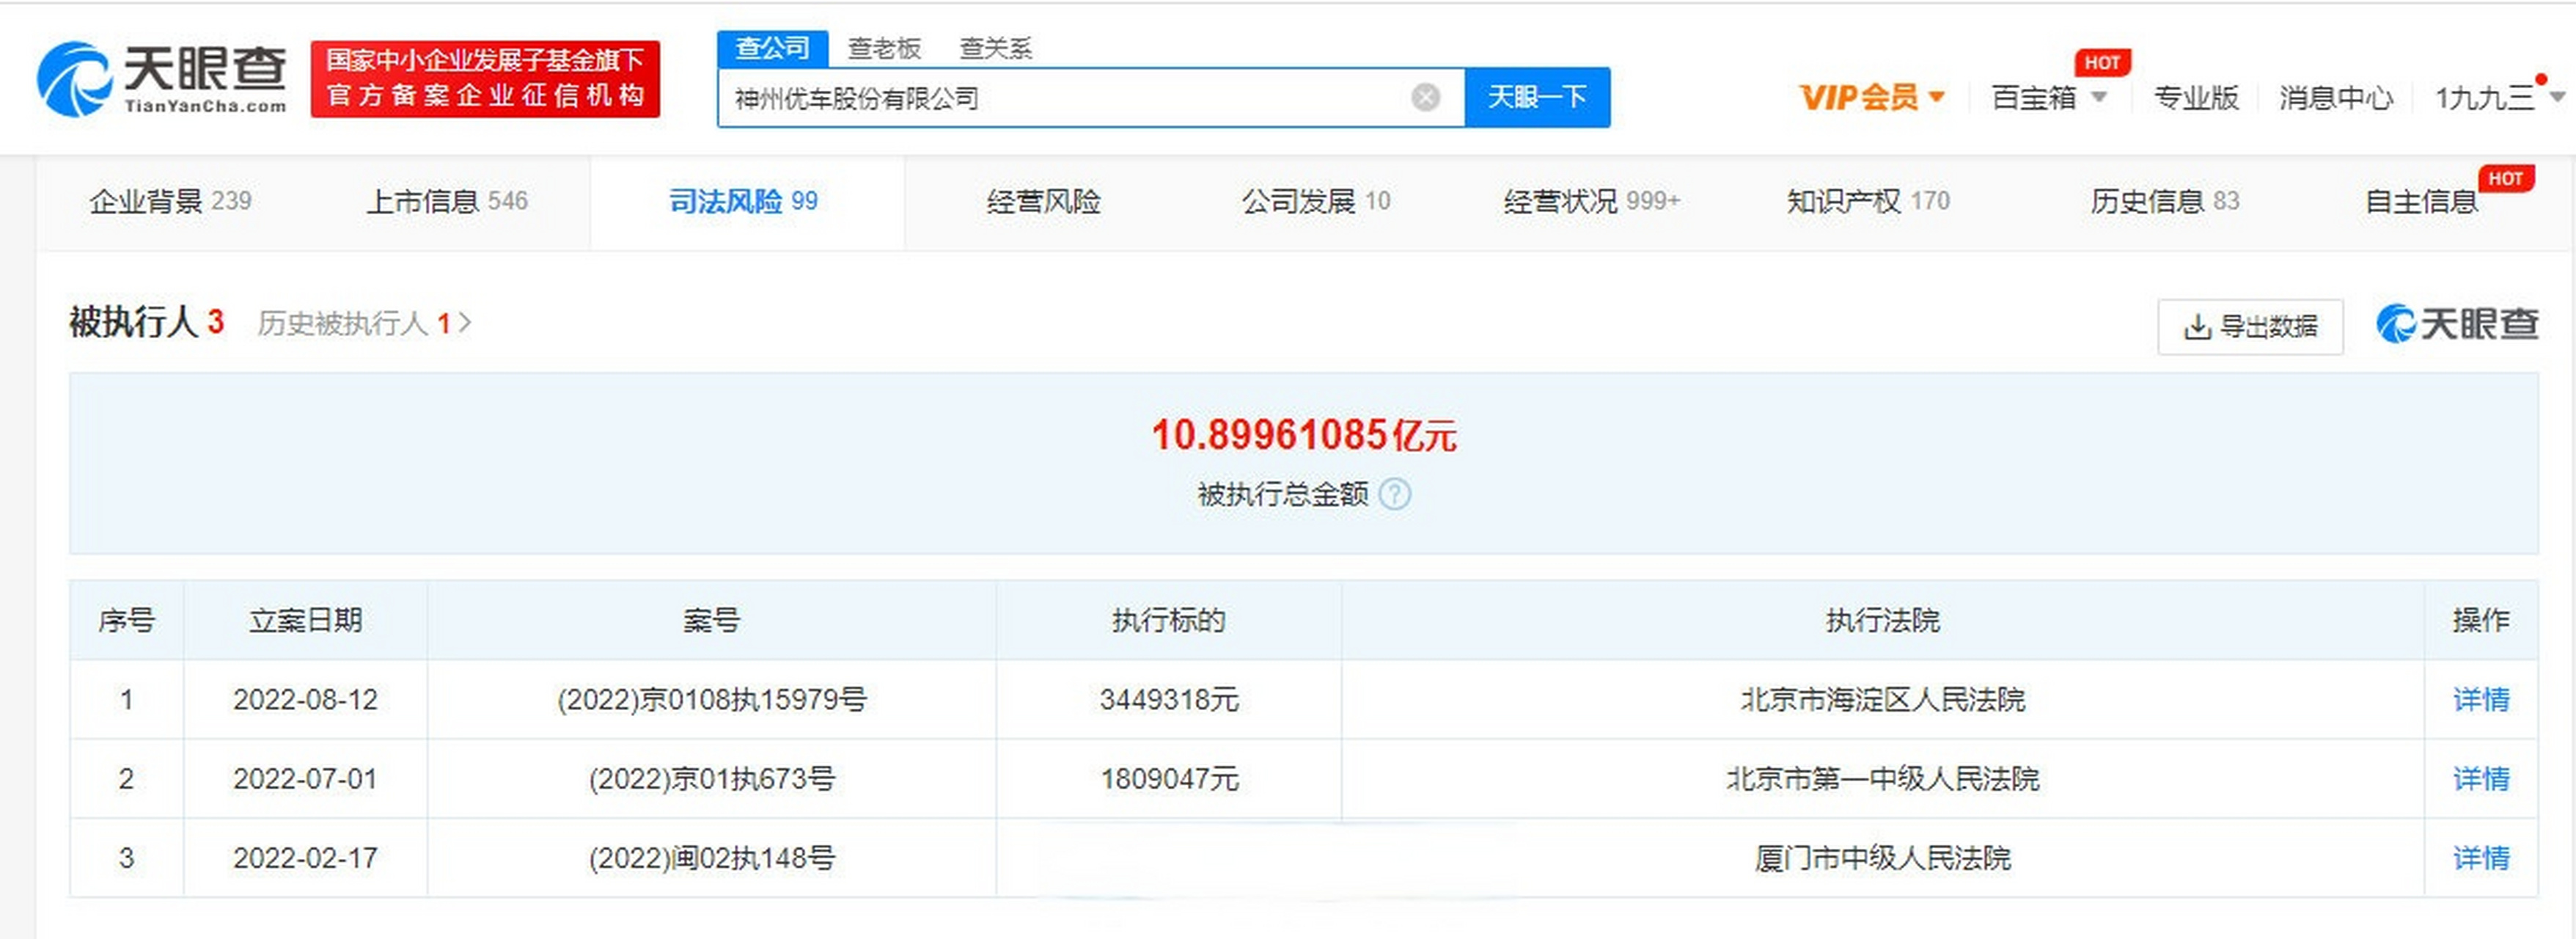Open the 1九九三 user account dropdown

point(2500,97)
